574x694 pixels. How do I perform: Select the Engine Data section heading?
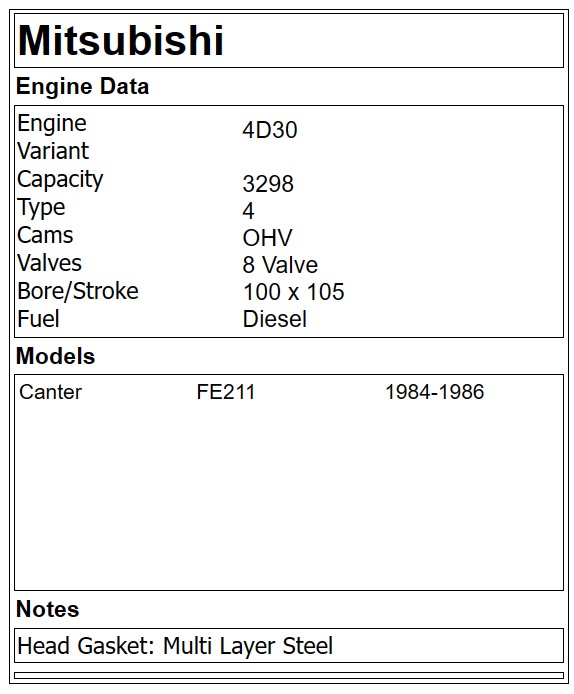pyautogui.click(x=82, y=86)
